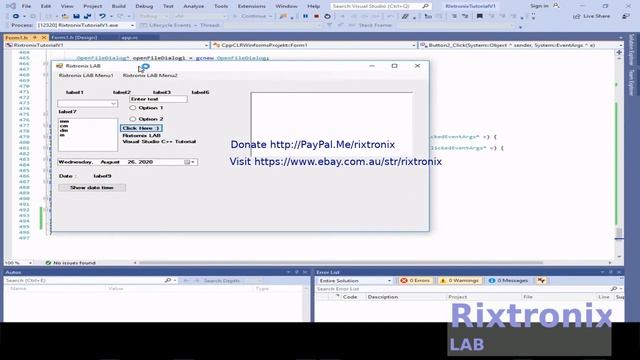This screenshot has width=640, height=360.
Task: Switch to the app.rc tab
Action: pyautogui.click(x=129, y=38)
